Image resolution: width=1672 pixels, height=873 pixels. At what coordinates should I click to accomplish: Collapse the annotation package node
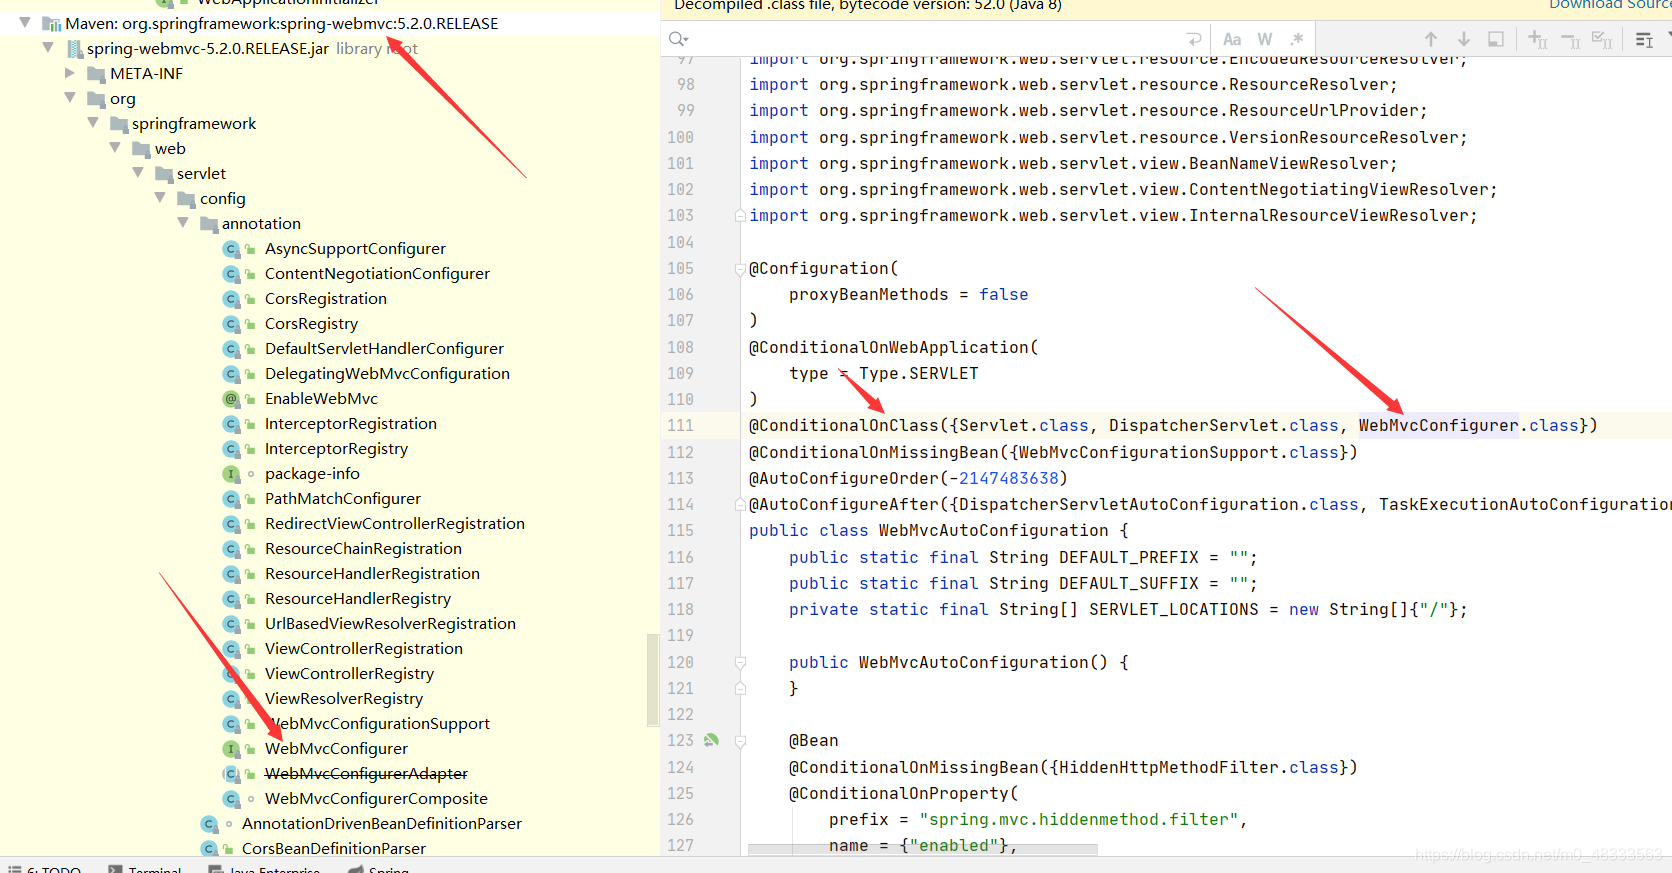pos(183,223)
